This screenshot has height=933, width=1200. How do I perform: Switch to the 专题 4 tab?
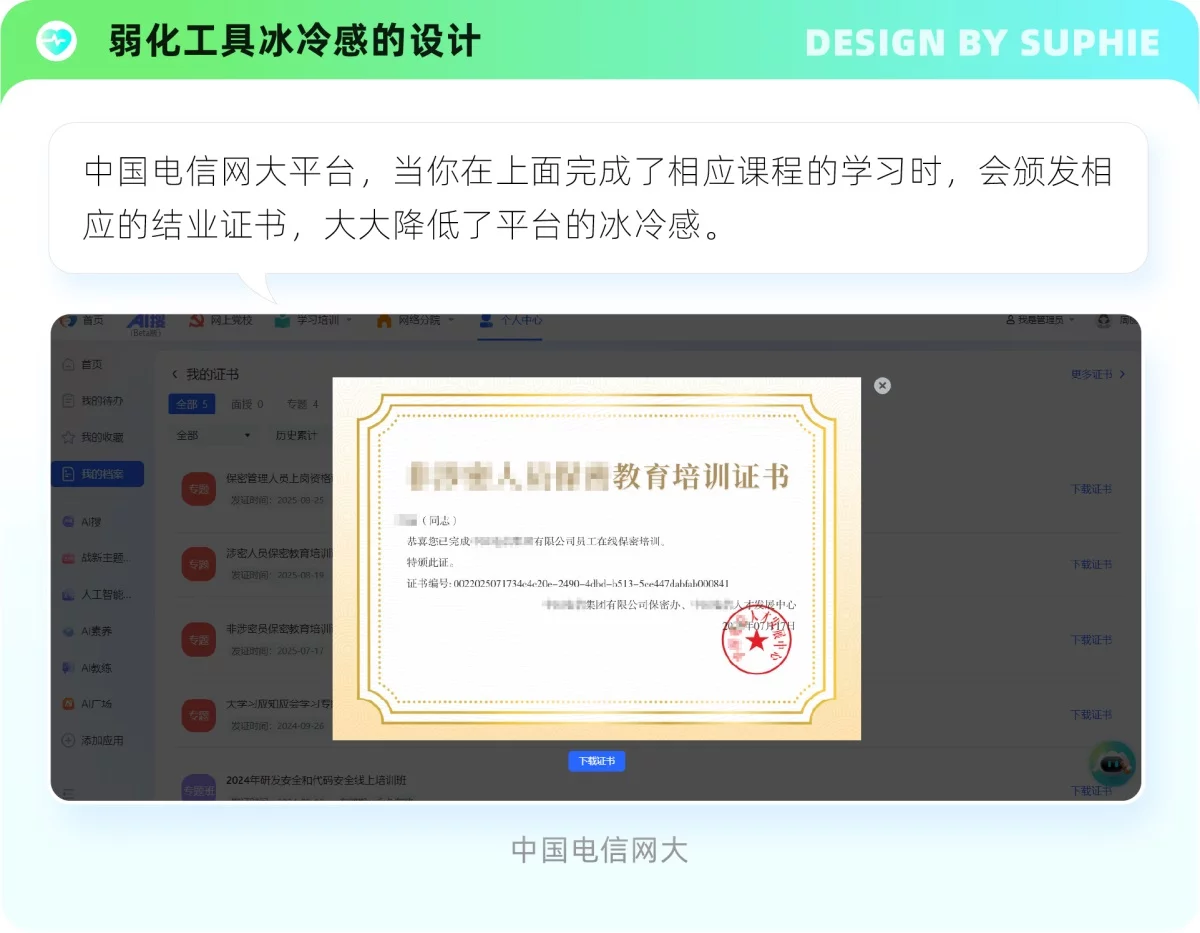pyautogui.click(x=302, y=404)
